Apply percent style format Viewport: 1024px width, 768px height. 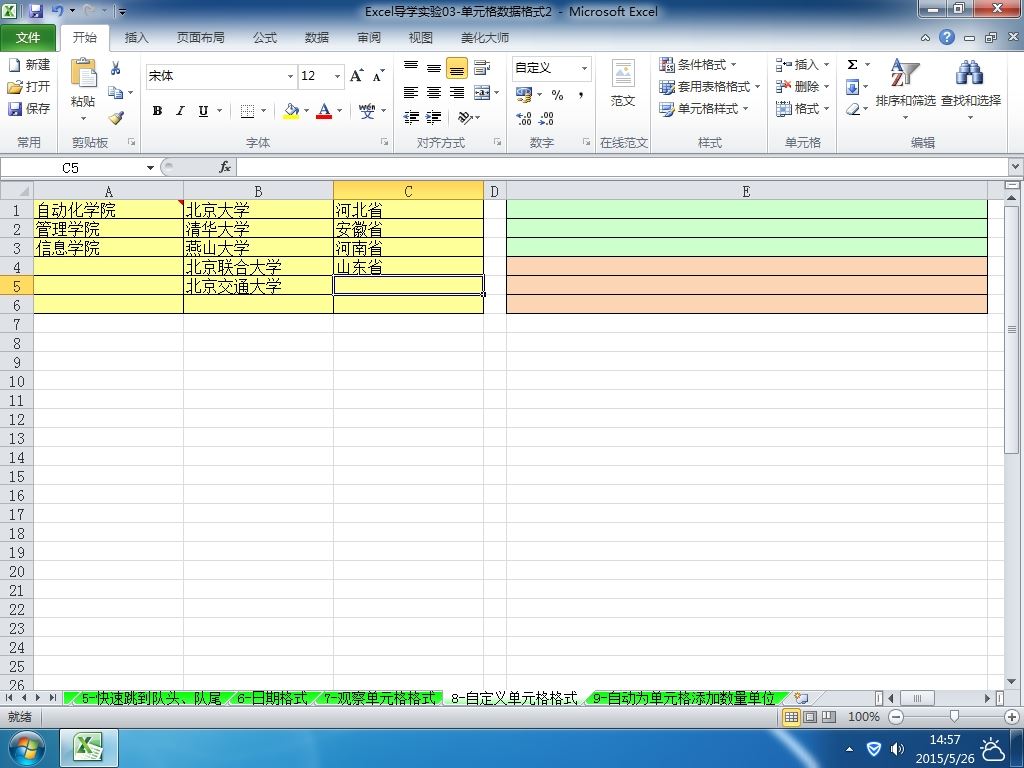click(x=557, y=95)
